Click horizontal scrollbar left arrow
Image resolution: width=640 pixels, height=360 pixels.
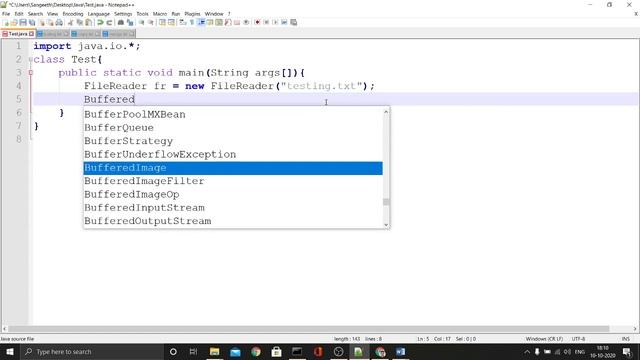pyautogui.click(x=4, y=329)
